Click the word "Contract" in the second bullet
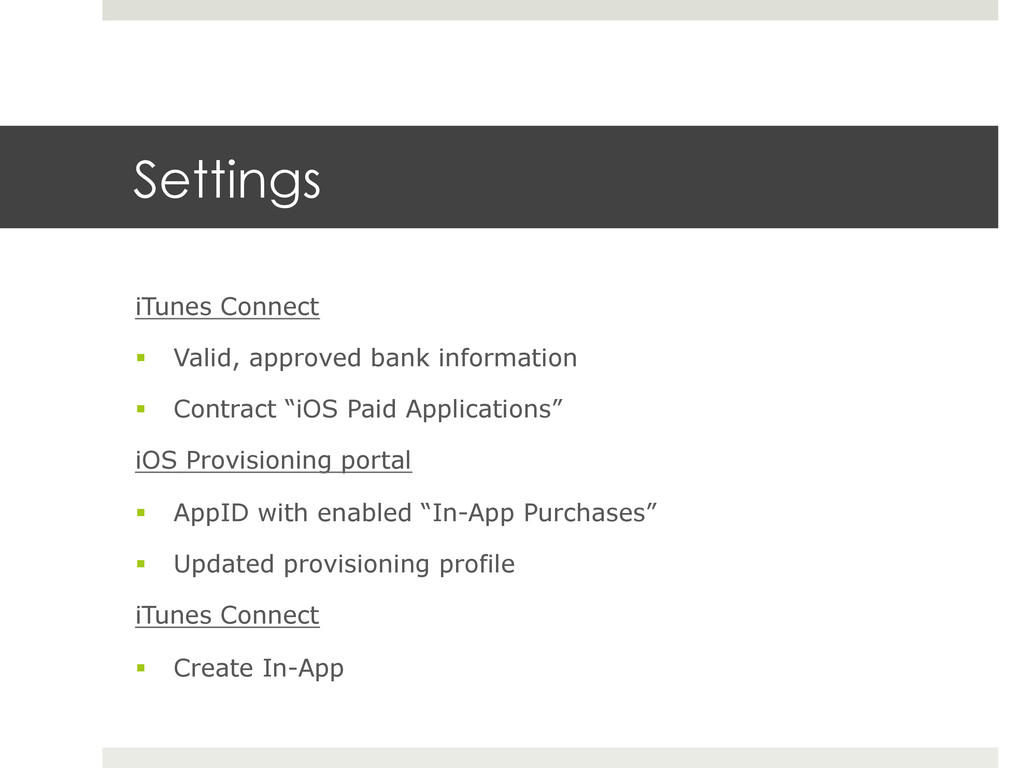Viewport: 1024px width, 768px height. [225, 409]
